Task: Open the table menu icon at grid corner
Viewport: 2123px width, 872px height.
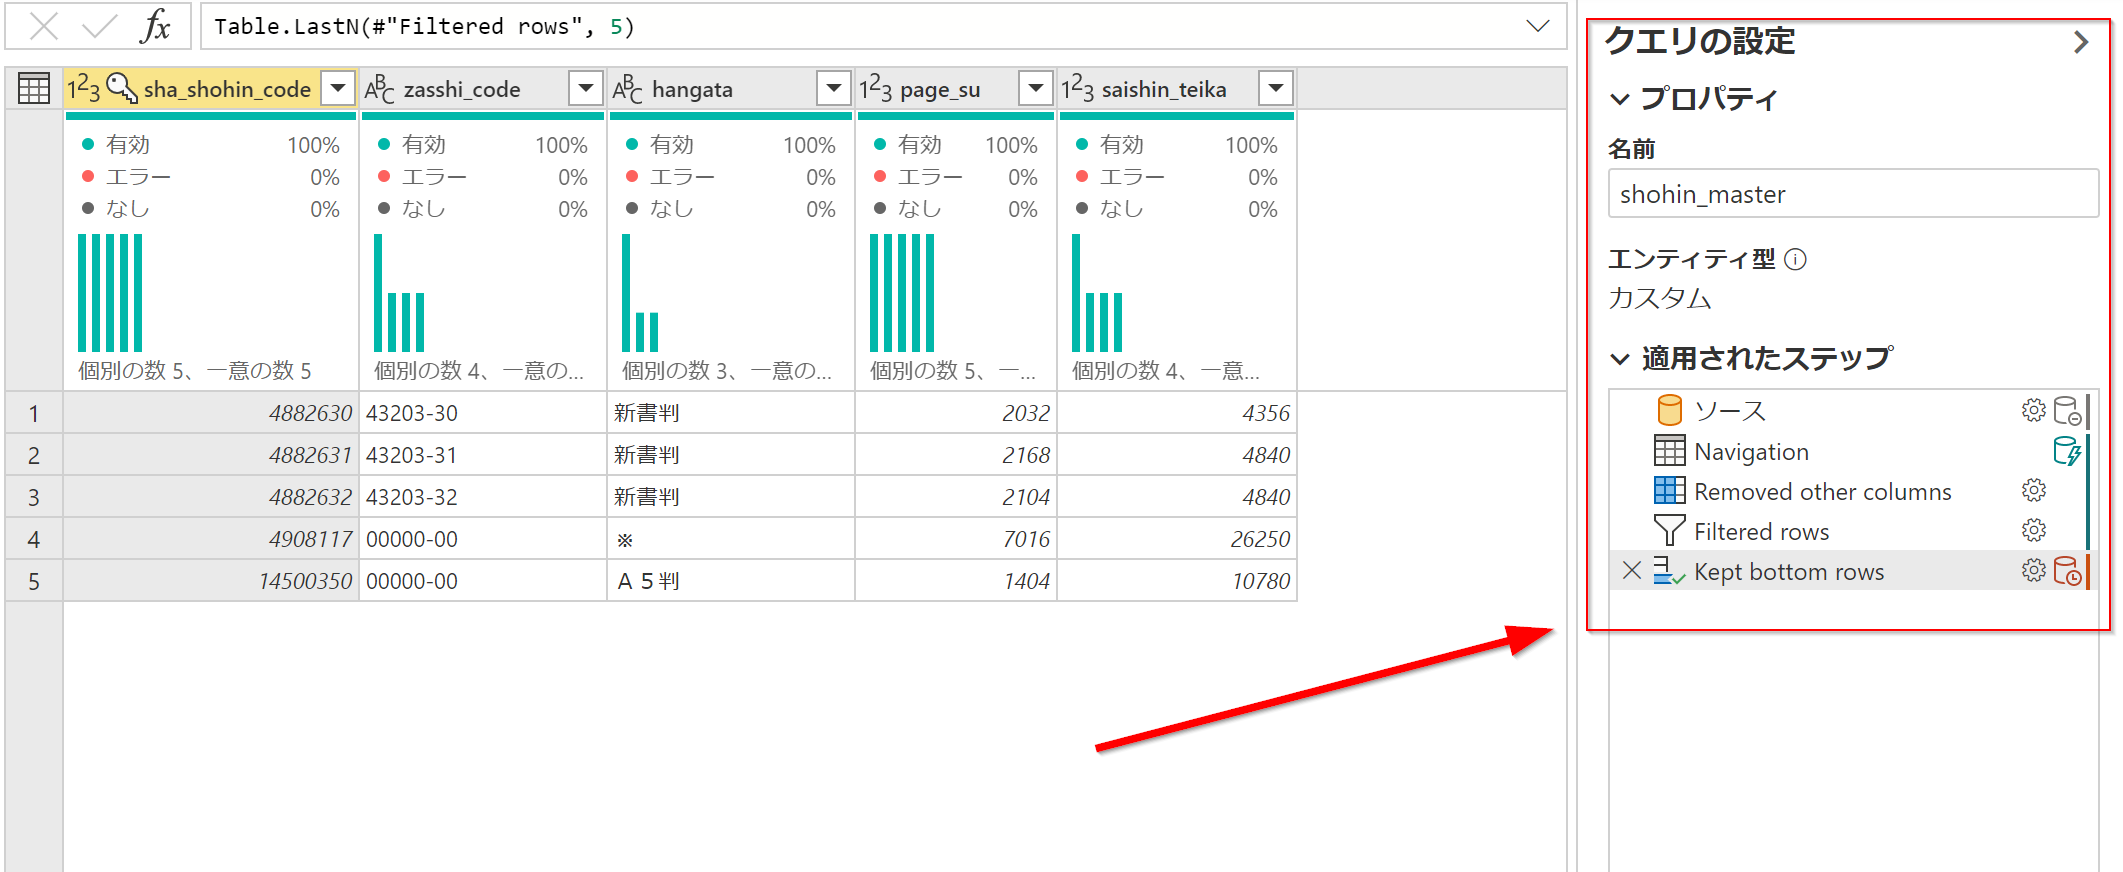Action: pos(34,89)
